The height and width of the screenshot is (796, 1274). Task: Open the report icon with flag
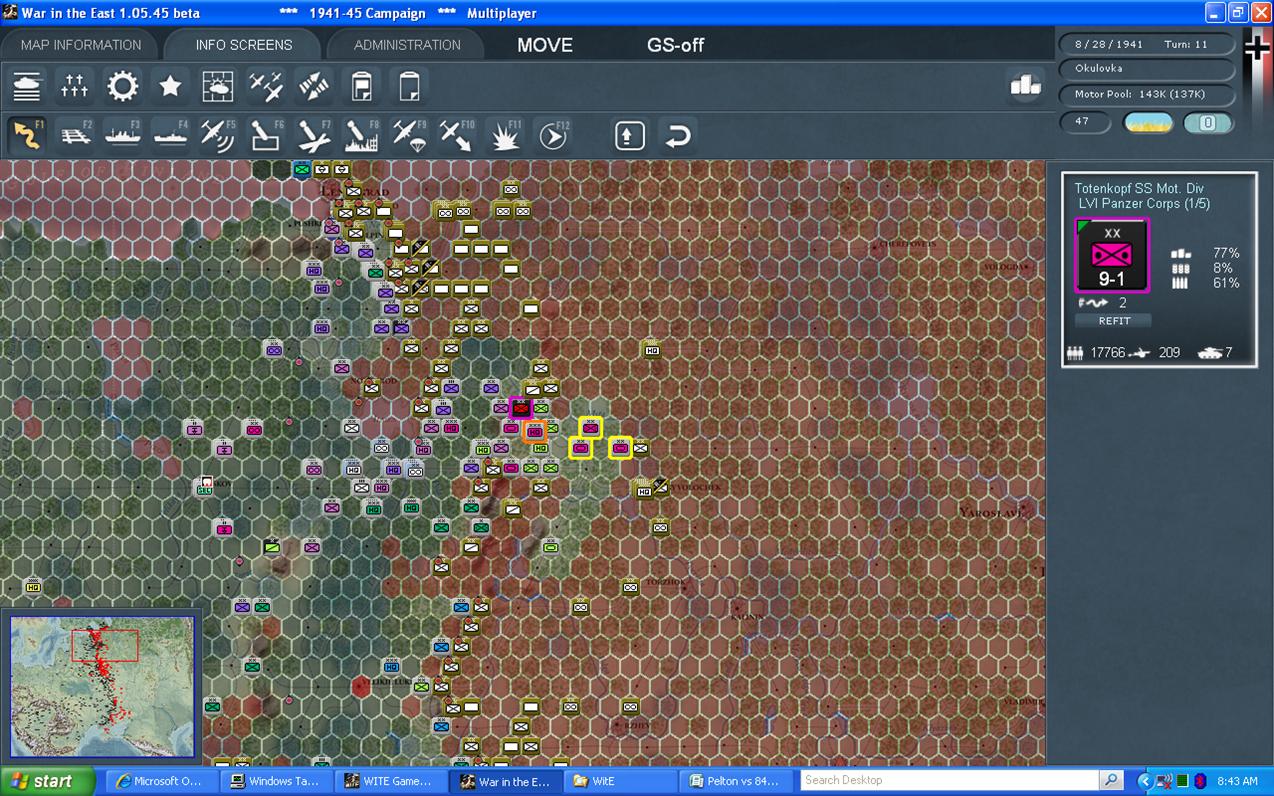point(362,86)
